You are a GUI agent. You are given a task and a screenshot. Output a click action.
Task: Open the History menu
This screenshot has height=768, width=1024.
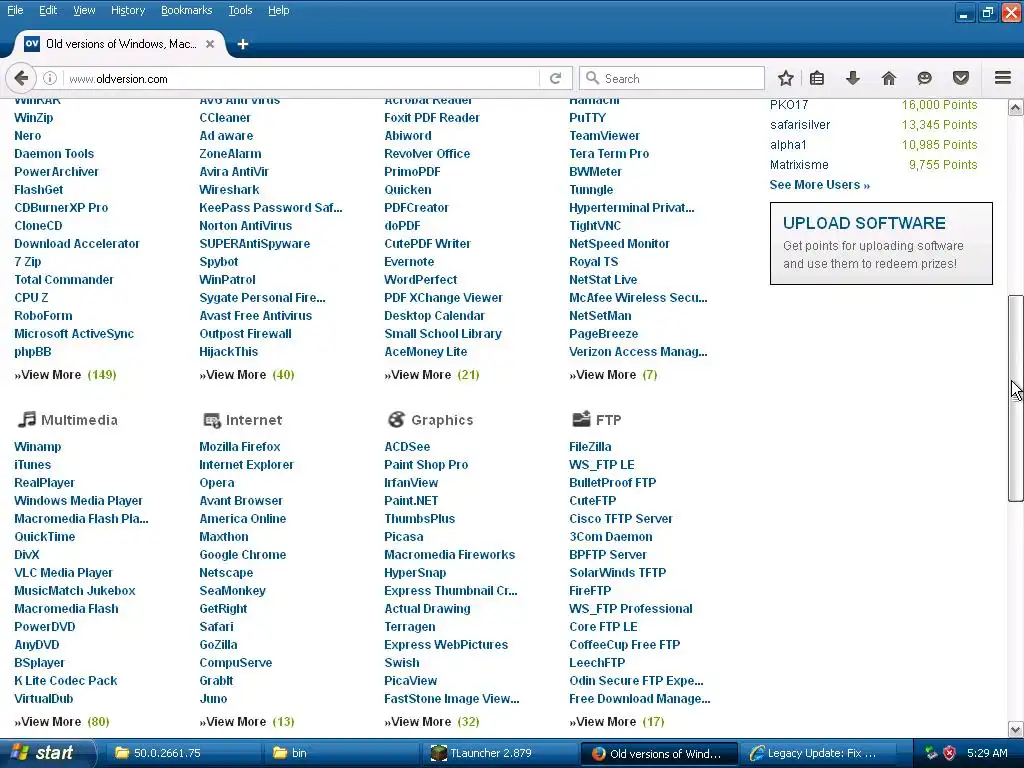(127, 10)
